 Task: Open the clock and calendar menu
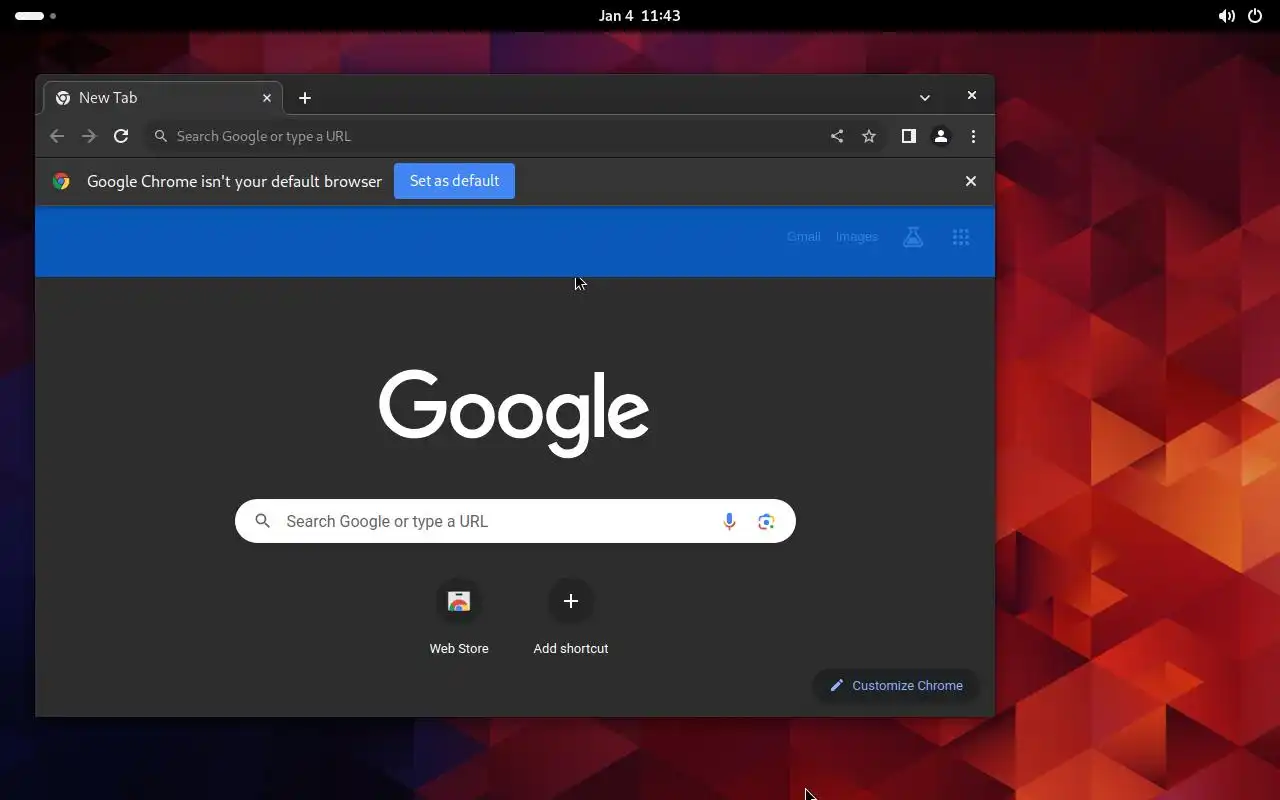(x=640, y=15)
